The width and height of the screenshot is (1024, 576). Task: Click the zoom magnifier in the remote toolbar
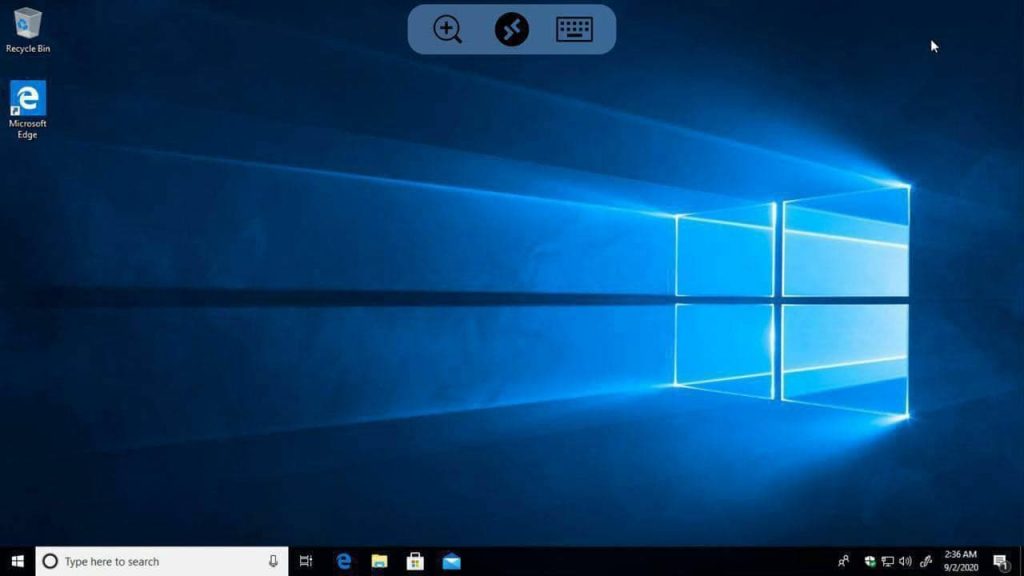(x=447, y=29)
